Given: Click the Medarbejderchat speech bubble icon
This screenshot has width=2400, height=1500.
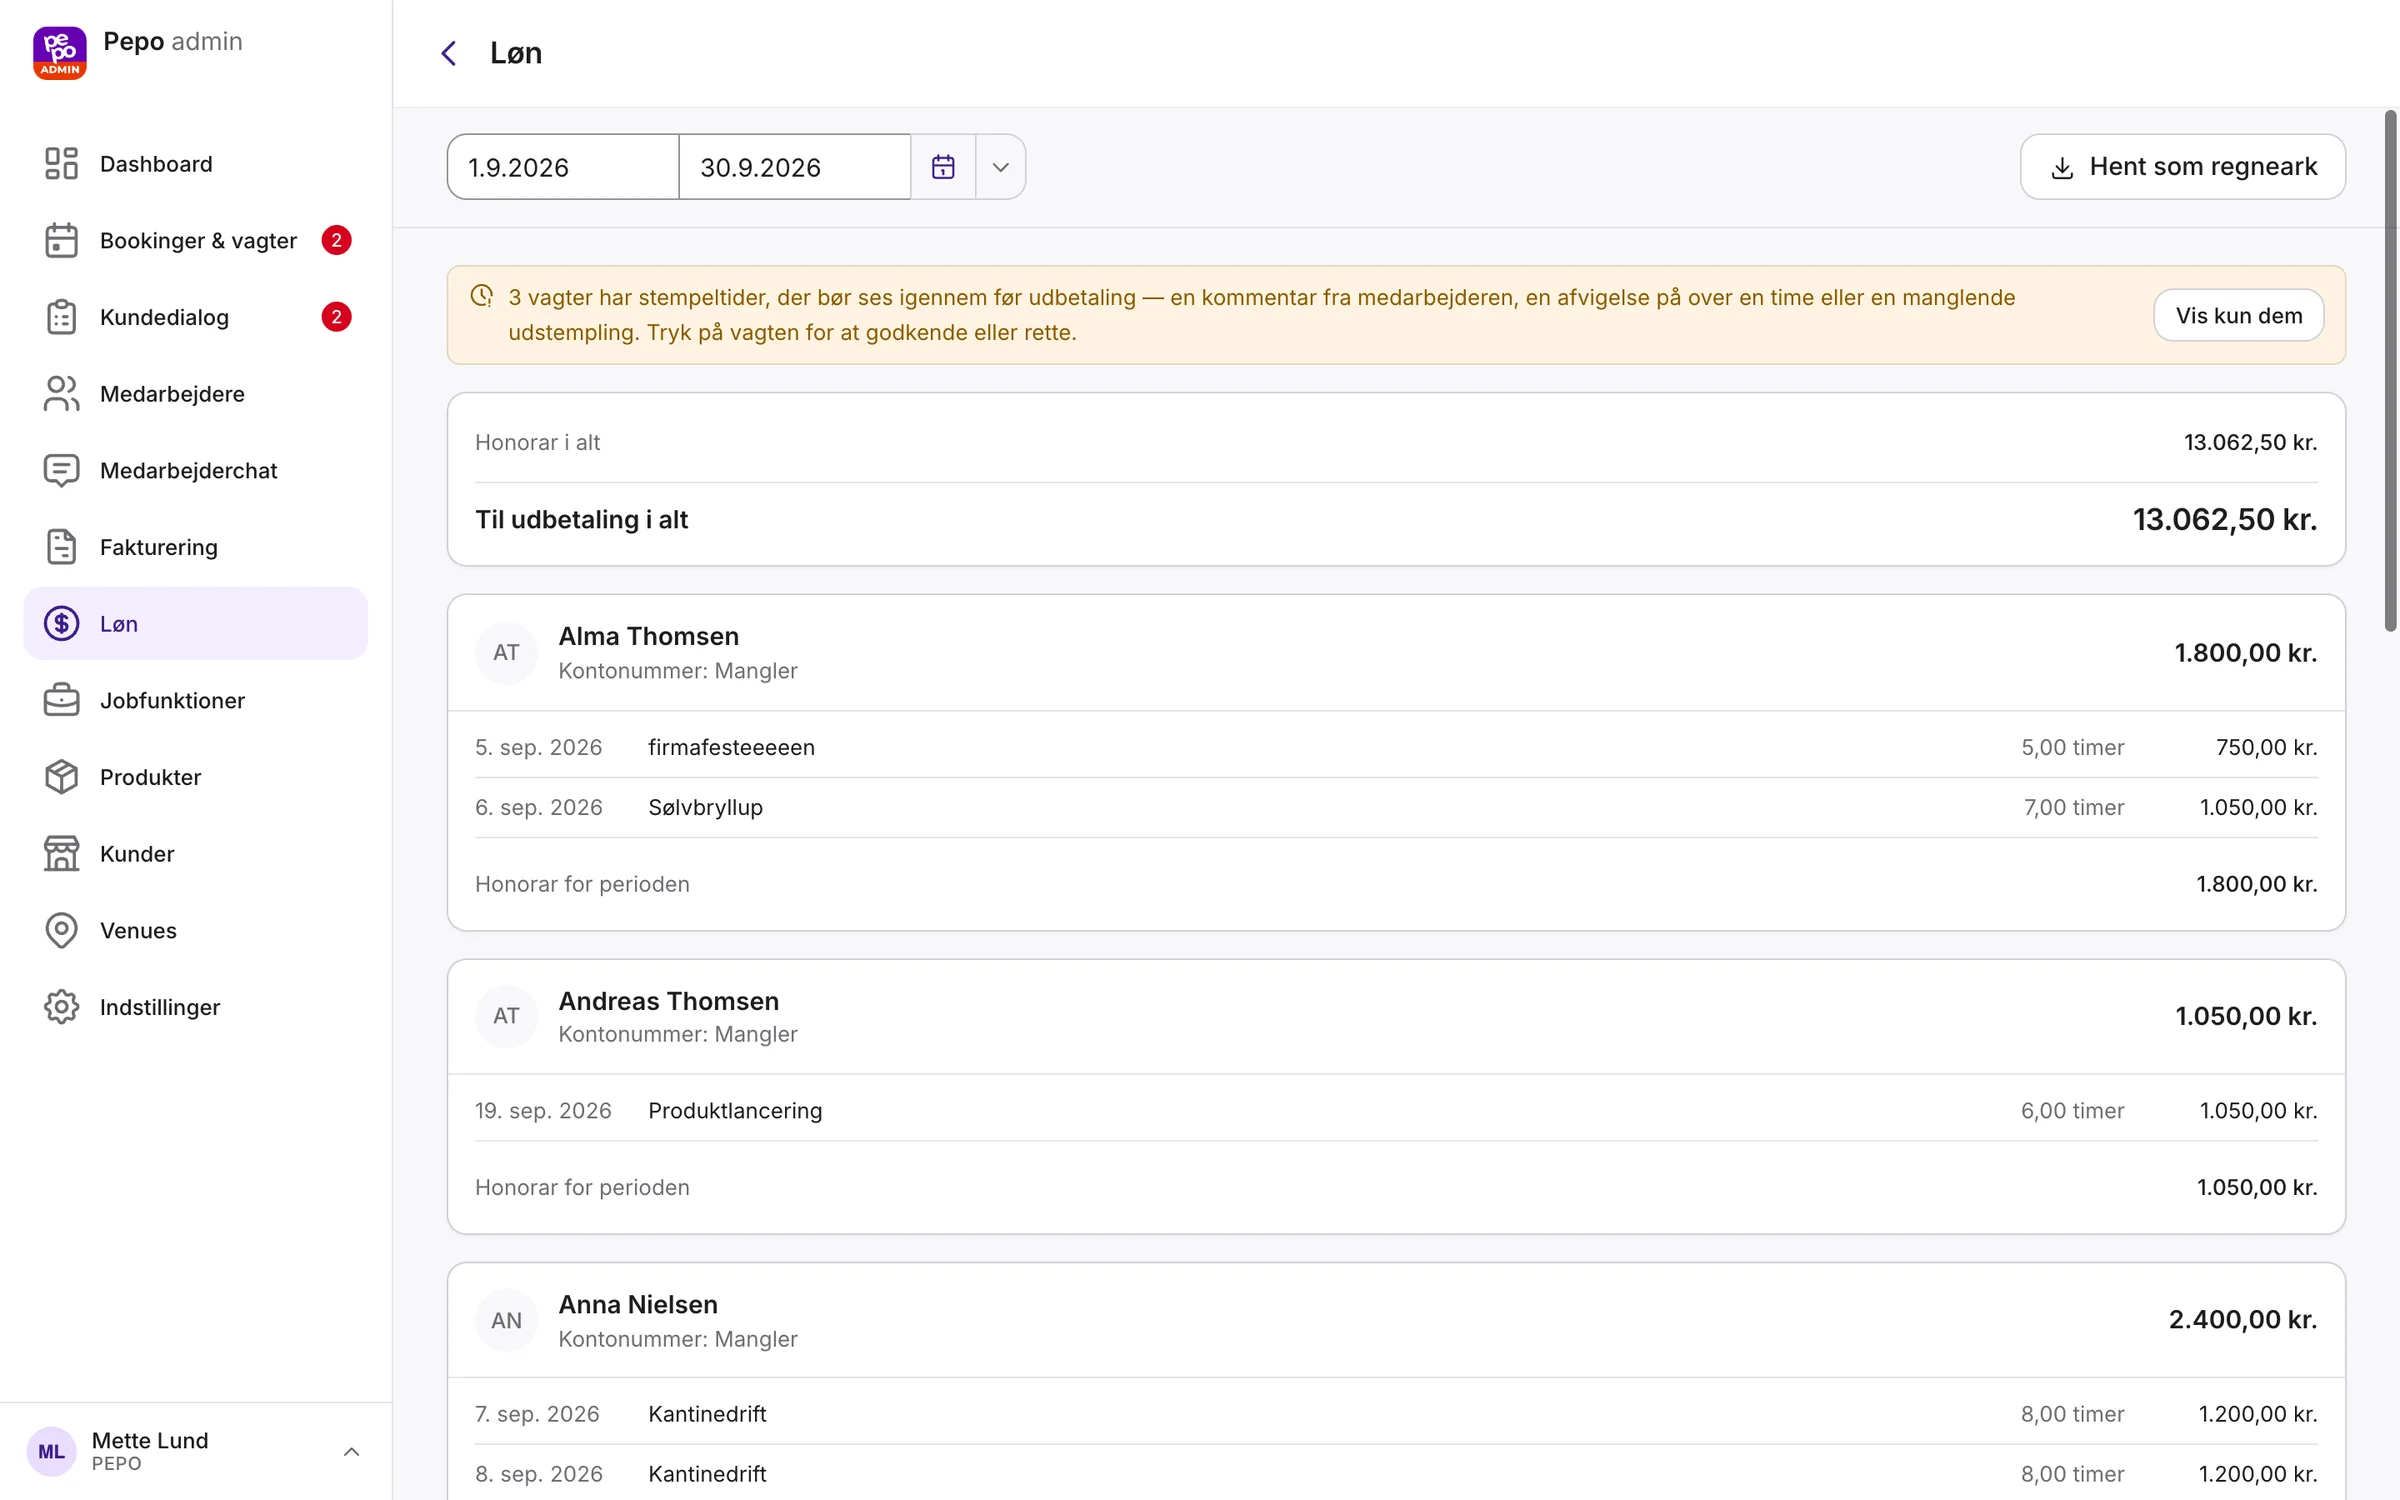Looking at the screenshot, I should 61,470.
